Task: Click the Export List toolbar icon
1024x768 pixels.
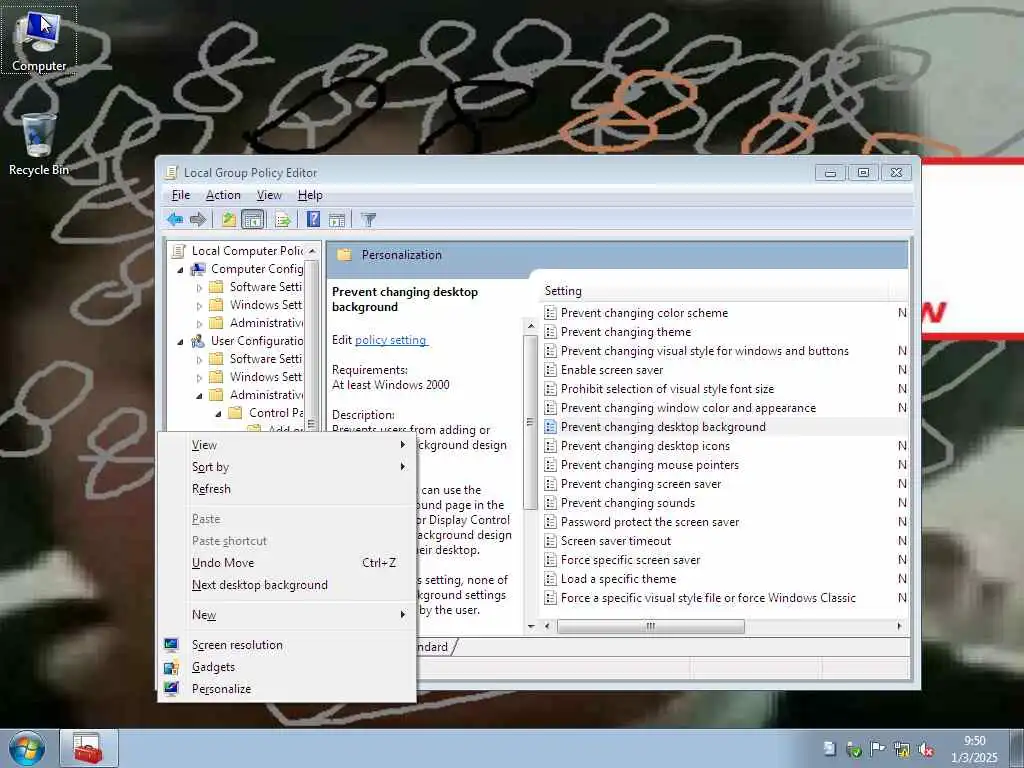Action: [x=283, y=219]
